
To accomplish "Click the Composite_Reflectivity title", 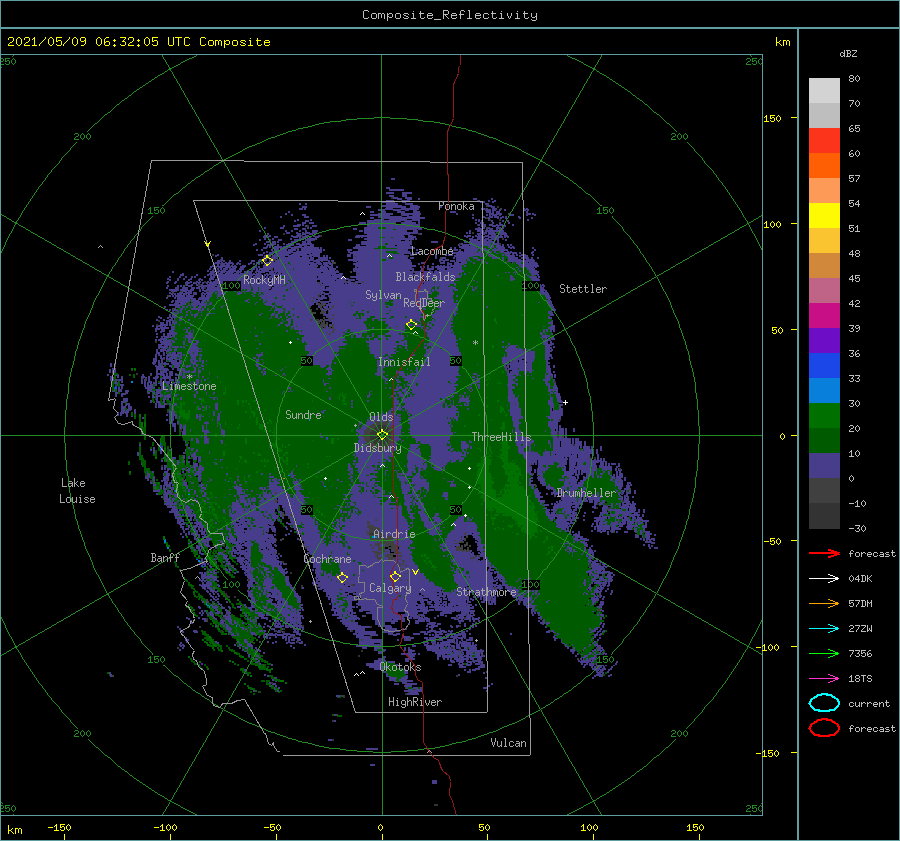I will point(449,15).
